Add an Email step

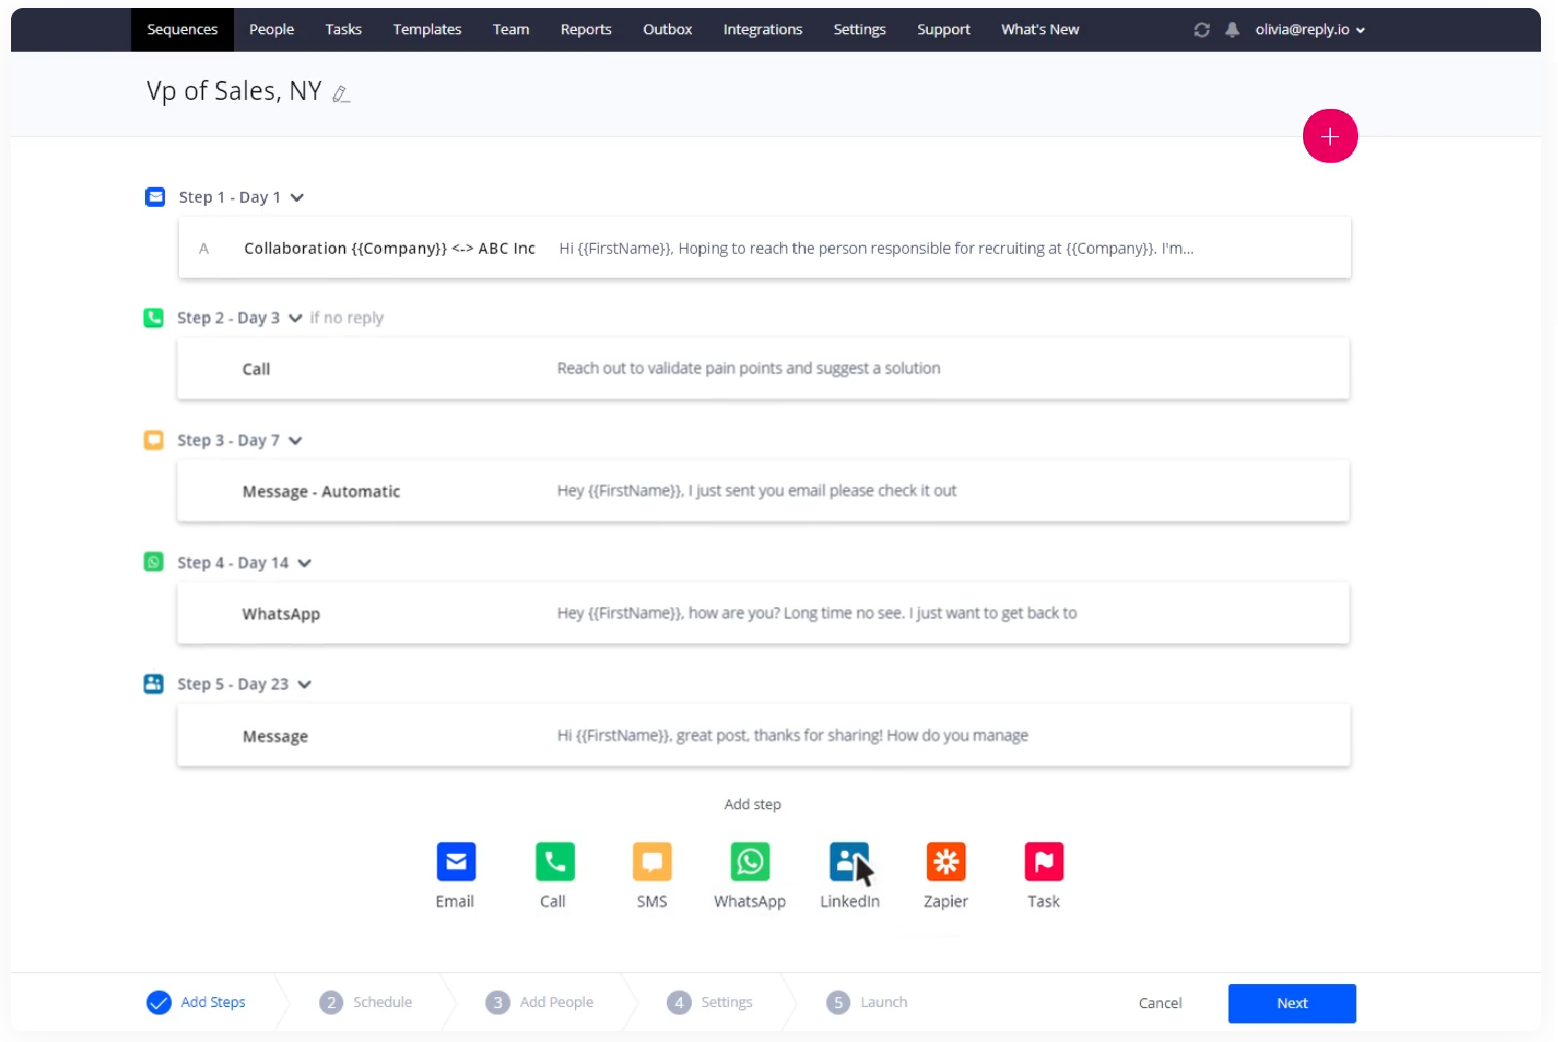(455, 862)
